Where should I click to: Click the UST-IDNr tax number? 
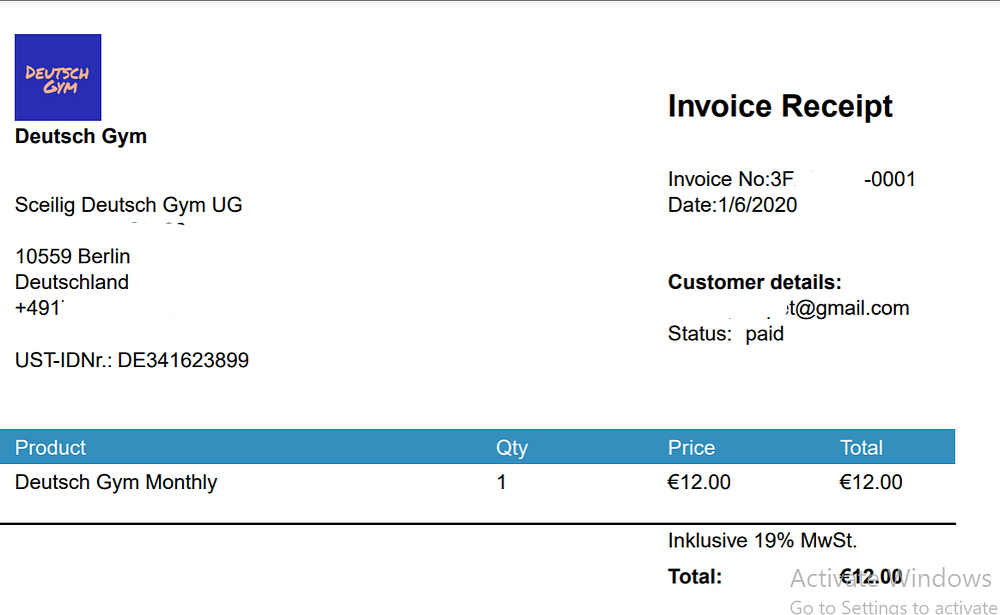(x=132, y=360)
